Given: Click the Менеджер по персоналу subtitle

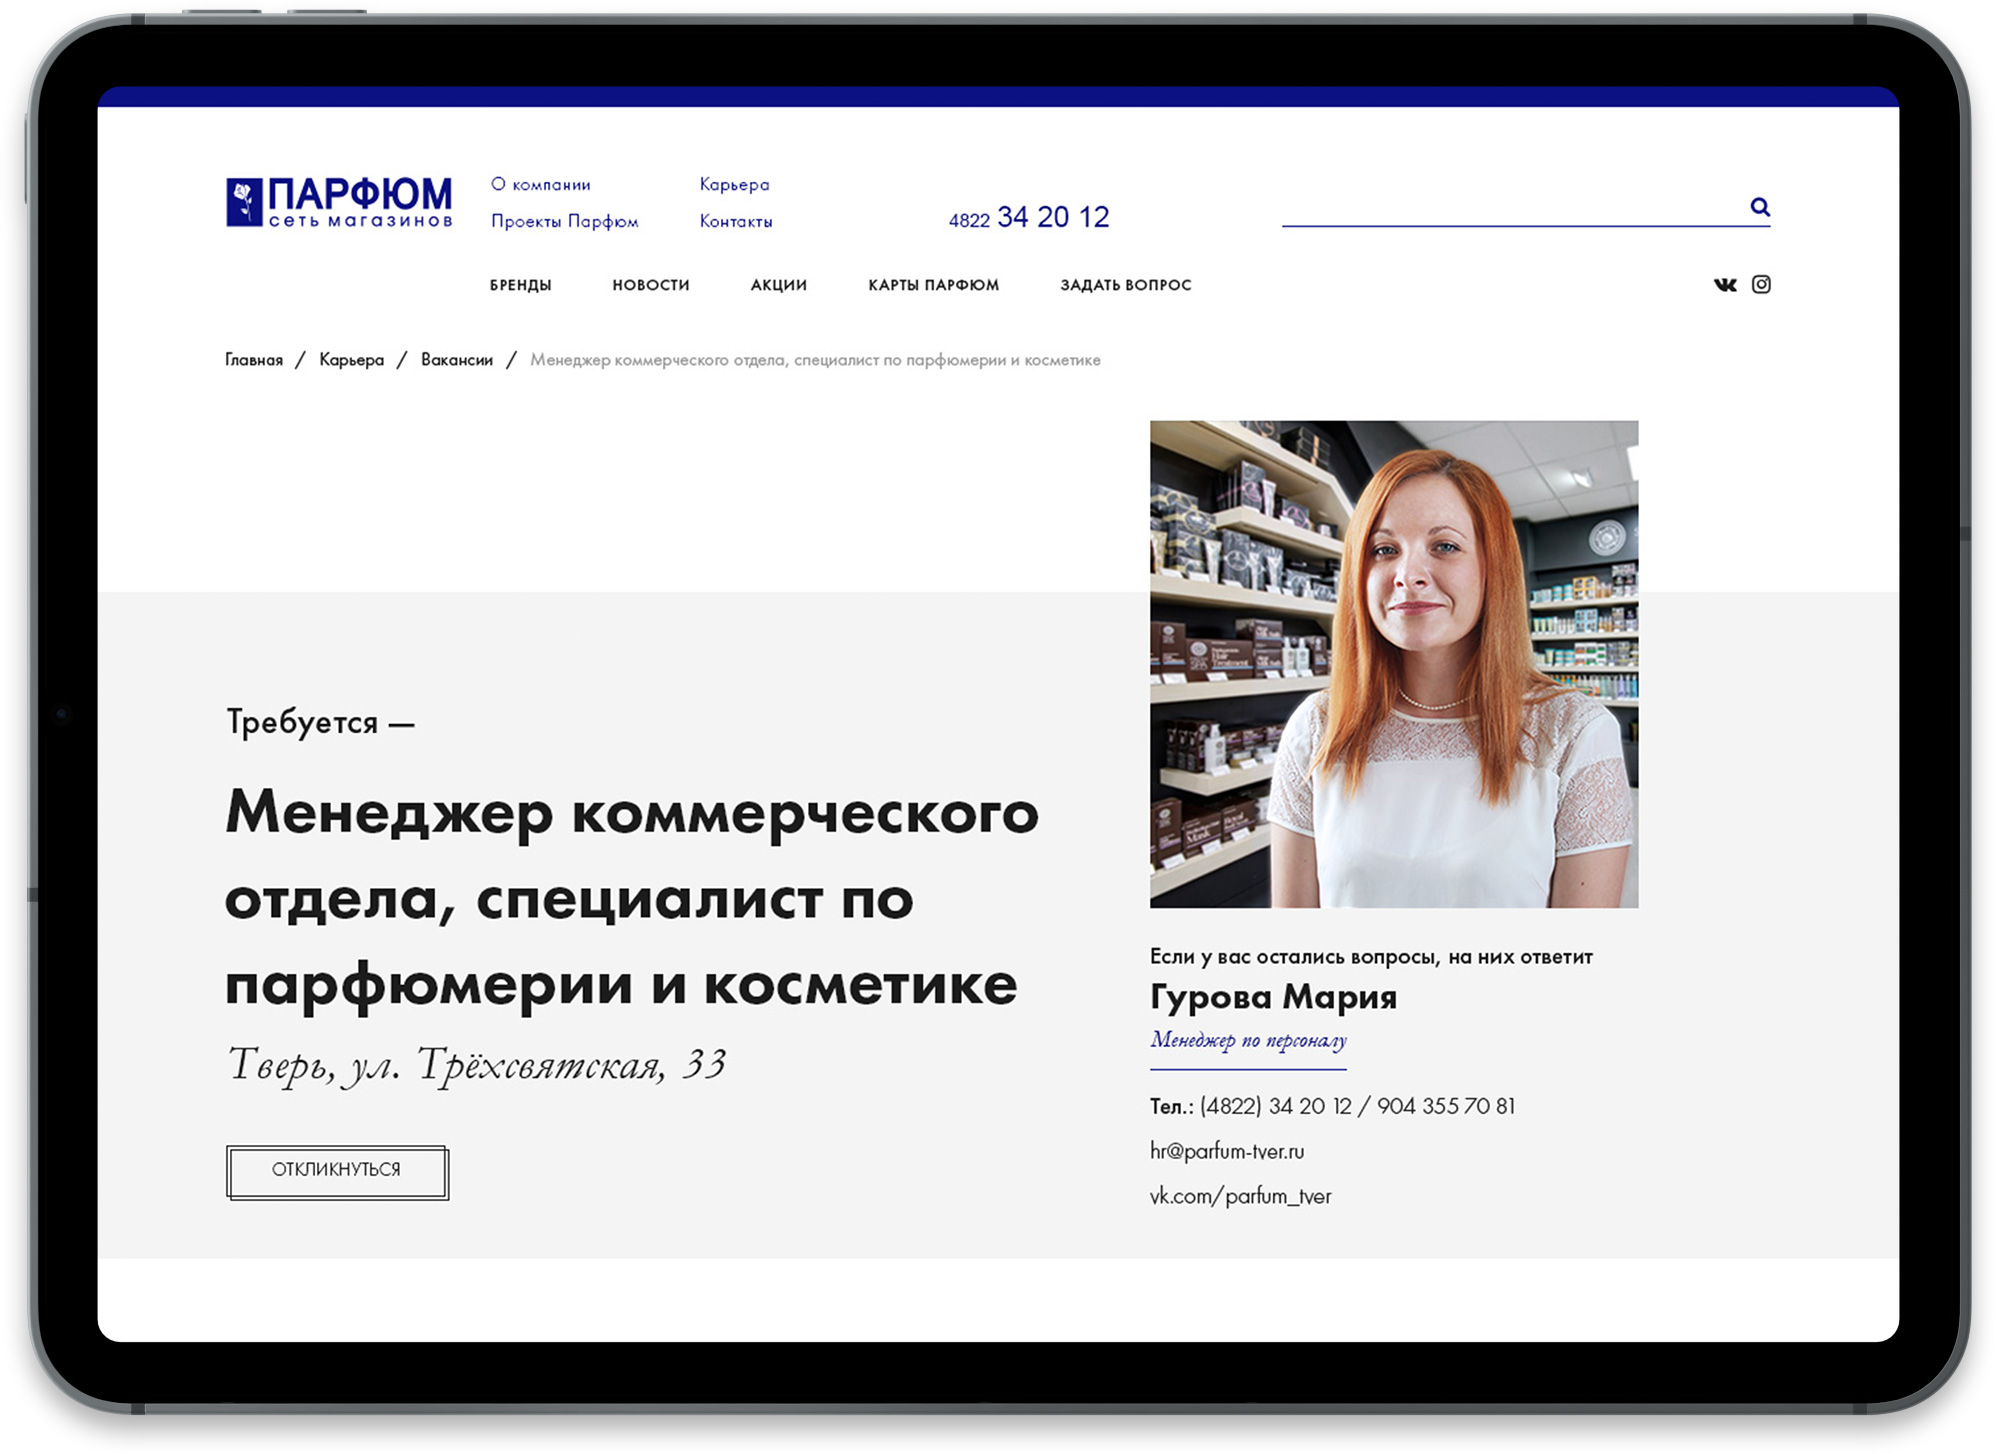Looking at the screenshot, I should pos(1248,1040).
